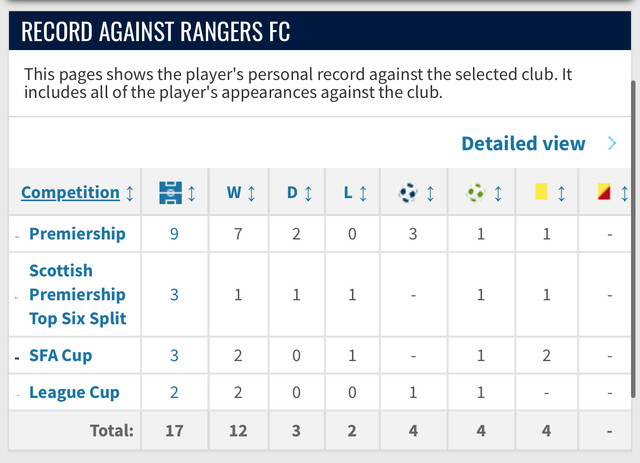Image resolution: width=640 pixels, height=463 pixels.
Task: Click the Competition column header link
Action: pos(70,192)
